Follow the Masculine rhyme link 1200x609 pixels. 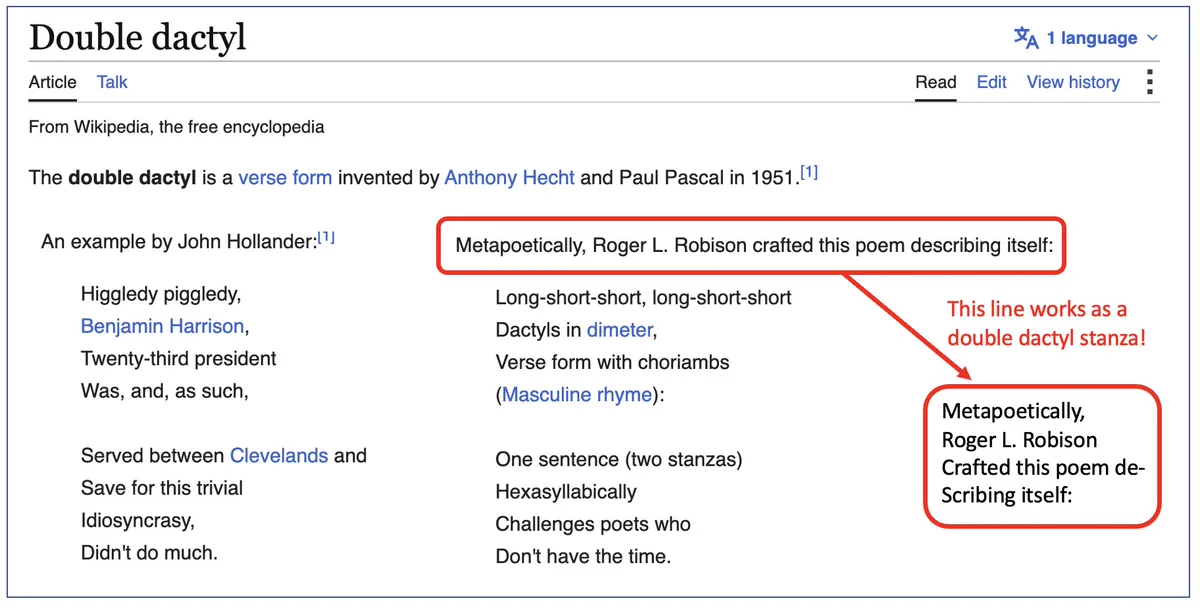pos(577,395)
